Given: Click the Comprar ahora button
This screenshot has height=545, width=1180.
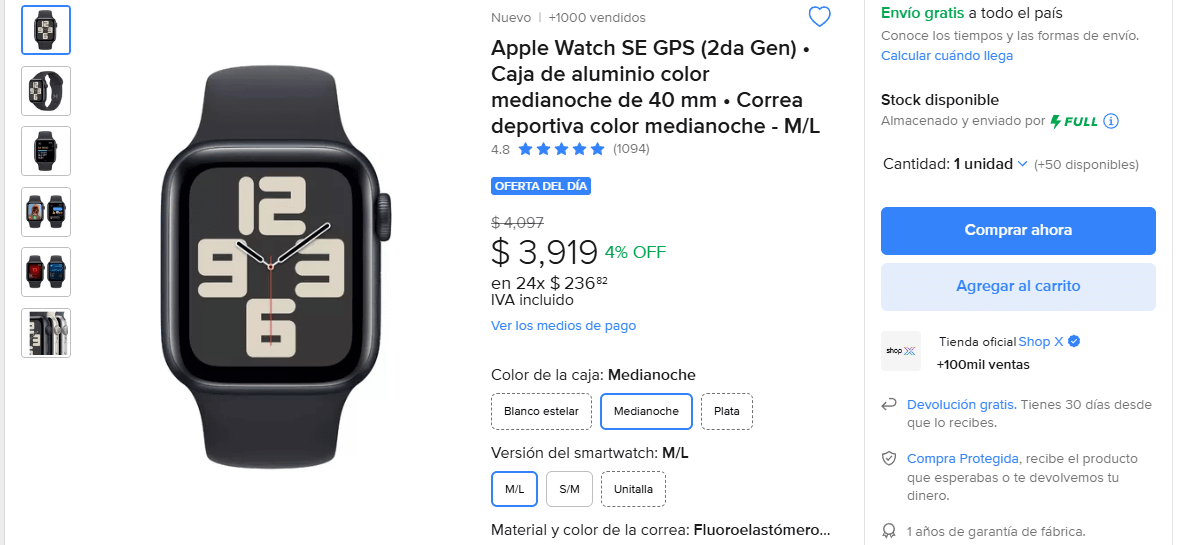Looking at the screenshot, I should tap(1018, 230).
